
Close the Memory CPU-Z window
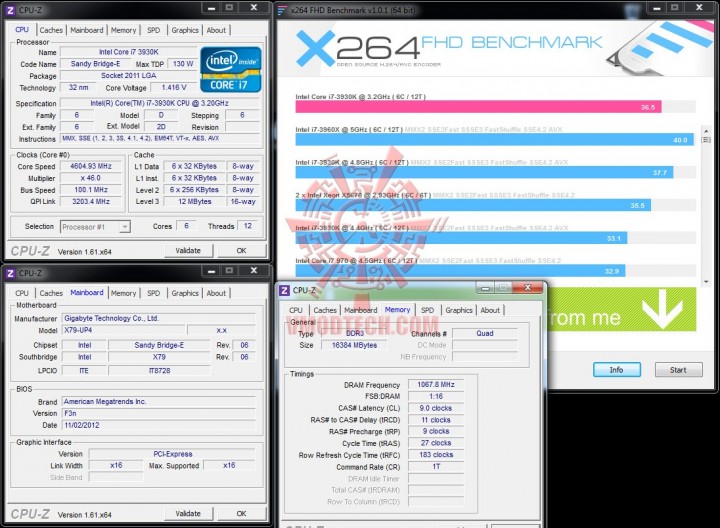(528, 288)
